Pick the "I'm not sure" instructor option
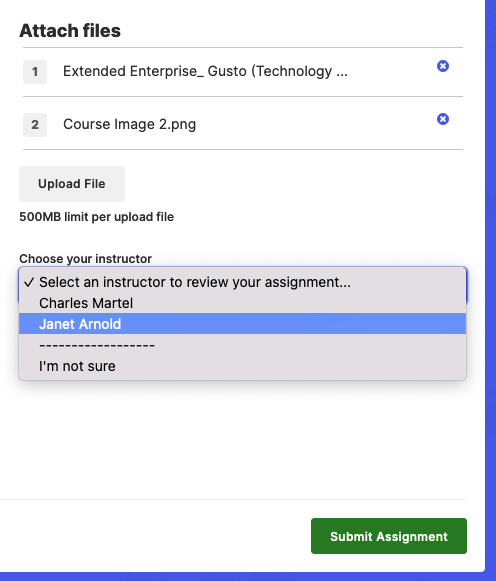Screen dimensions: 496x581 (x=242, y=366)
